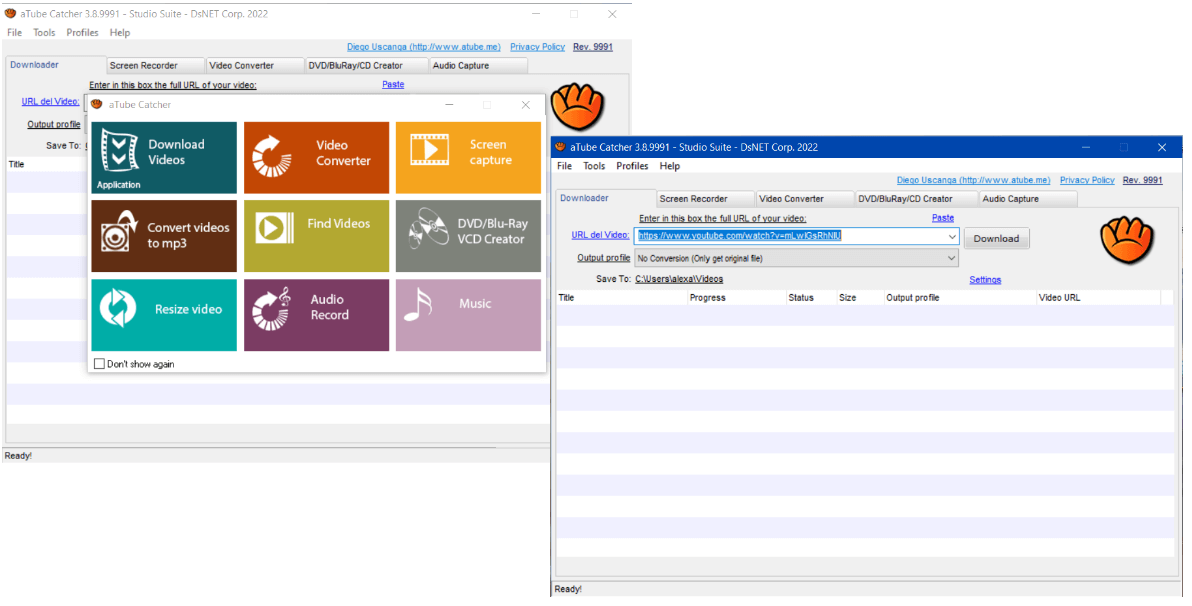Open DVD/Blu-Ray VCD Creator tile
This screenshot has height=606, width=1192.
point(468,236)
